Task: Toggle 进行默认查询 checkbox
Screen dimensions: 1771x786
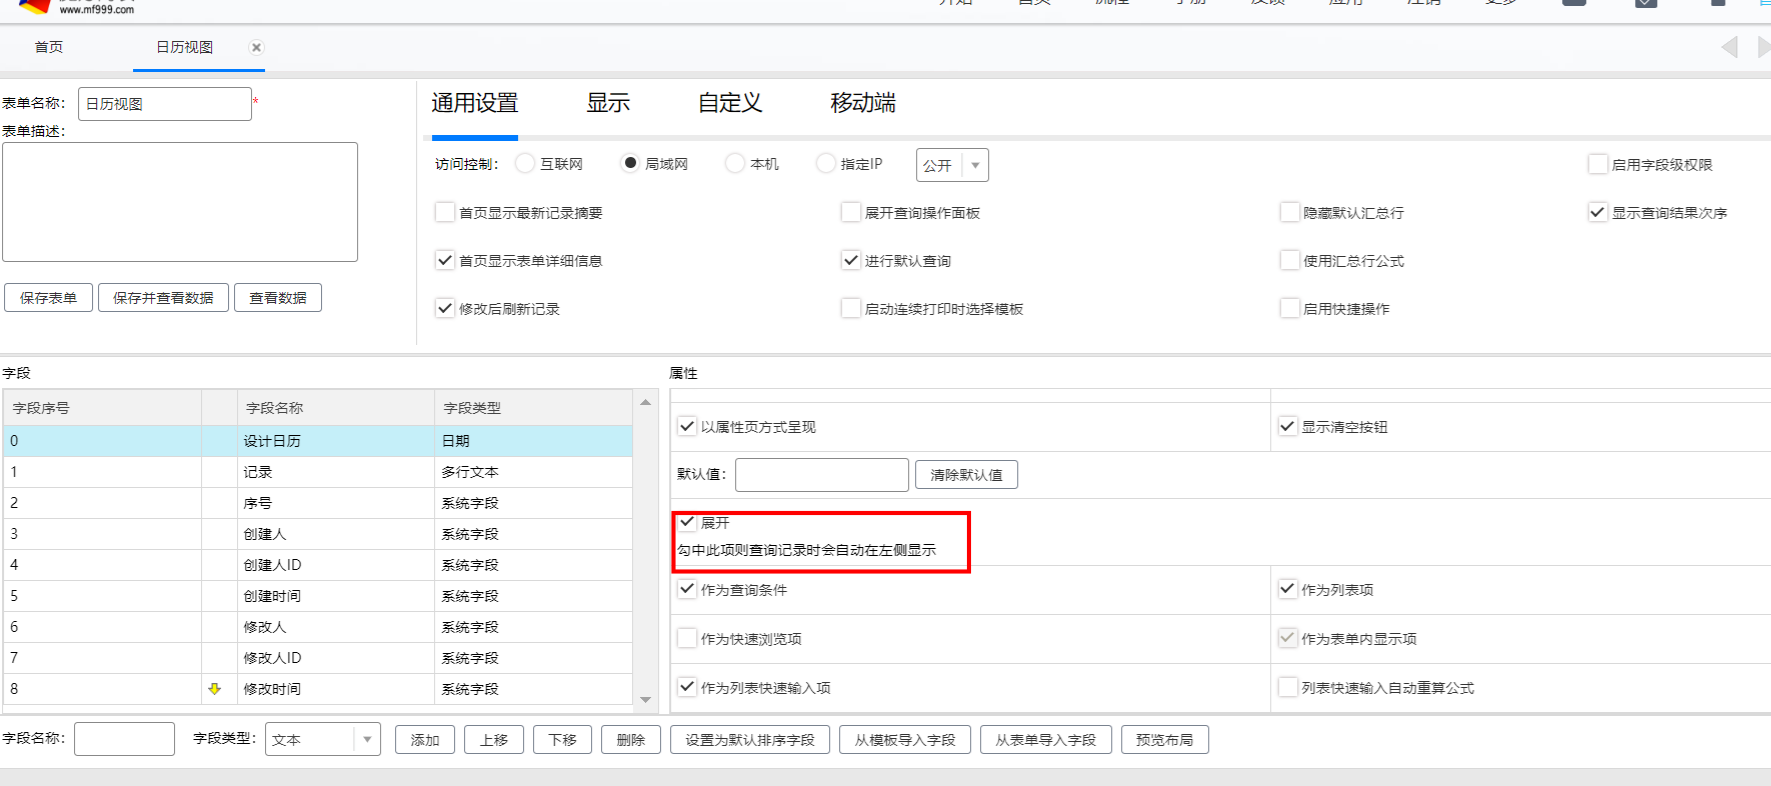Action: point(851,260)
